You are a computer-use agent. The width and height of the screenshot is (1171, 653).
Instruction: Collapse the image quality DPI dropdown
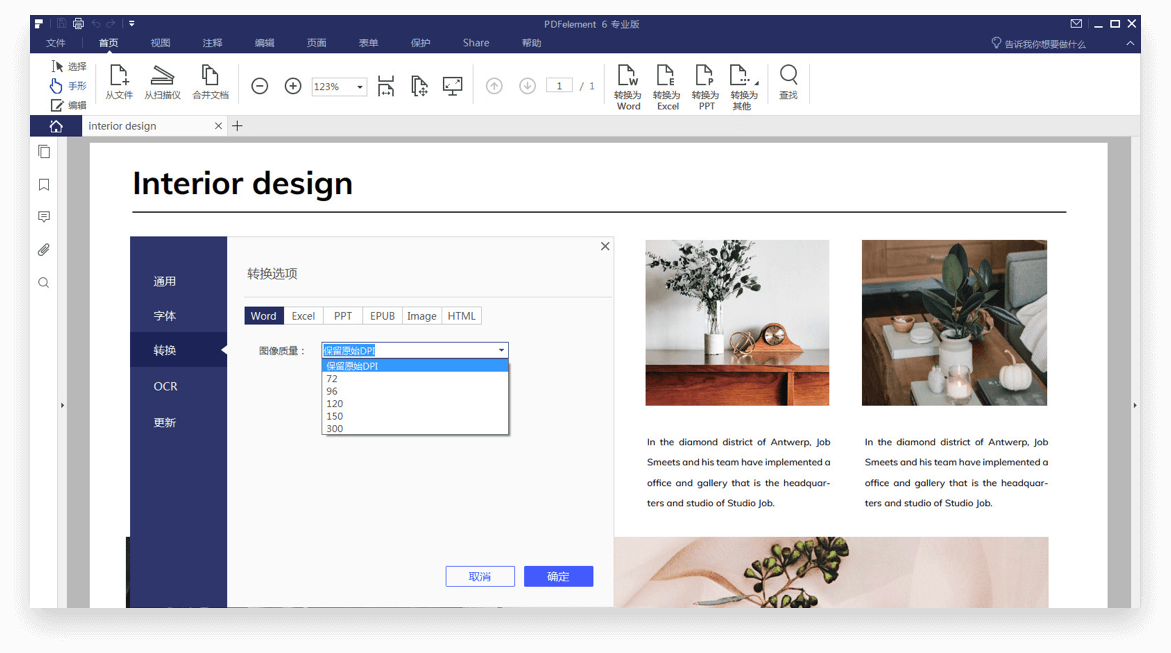click(501, 350)
